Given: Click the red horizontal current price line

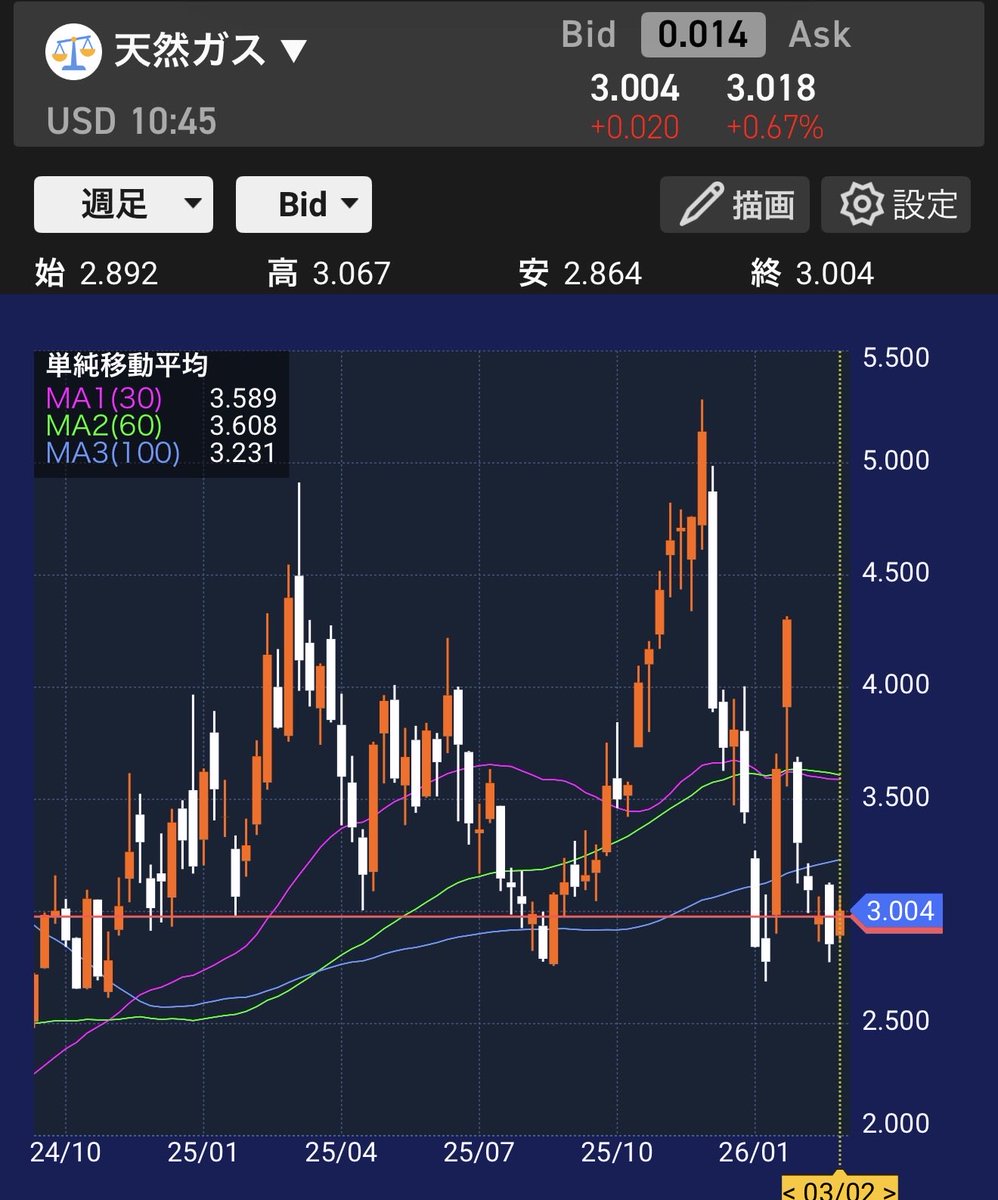Looking at the screenshot, I should point(440,915).
